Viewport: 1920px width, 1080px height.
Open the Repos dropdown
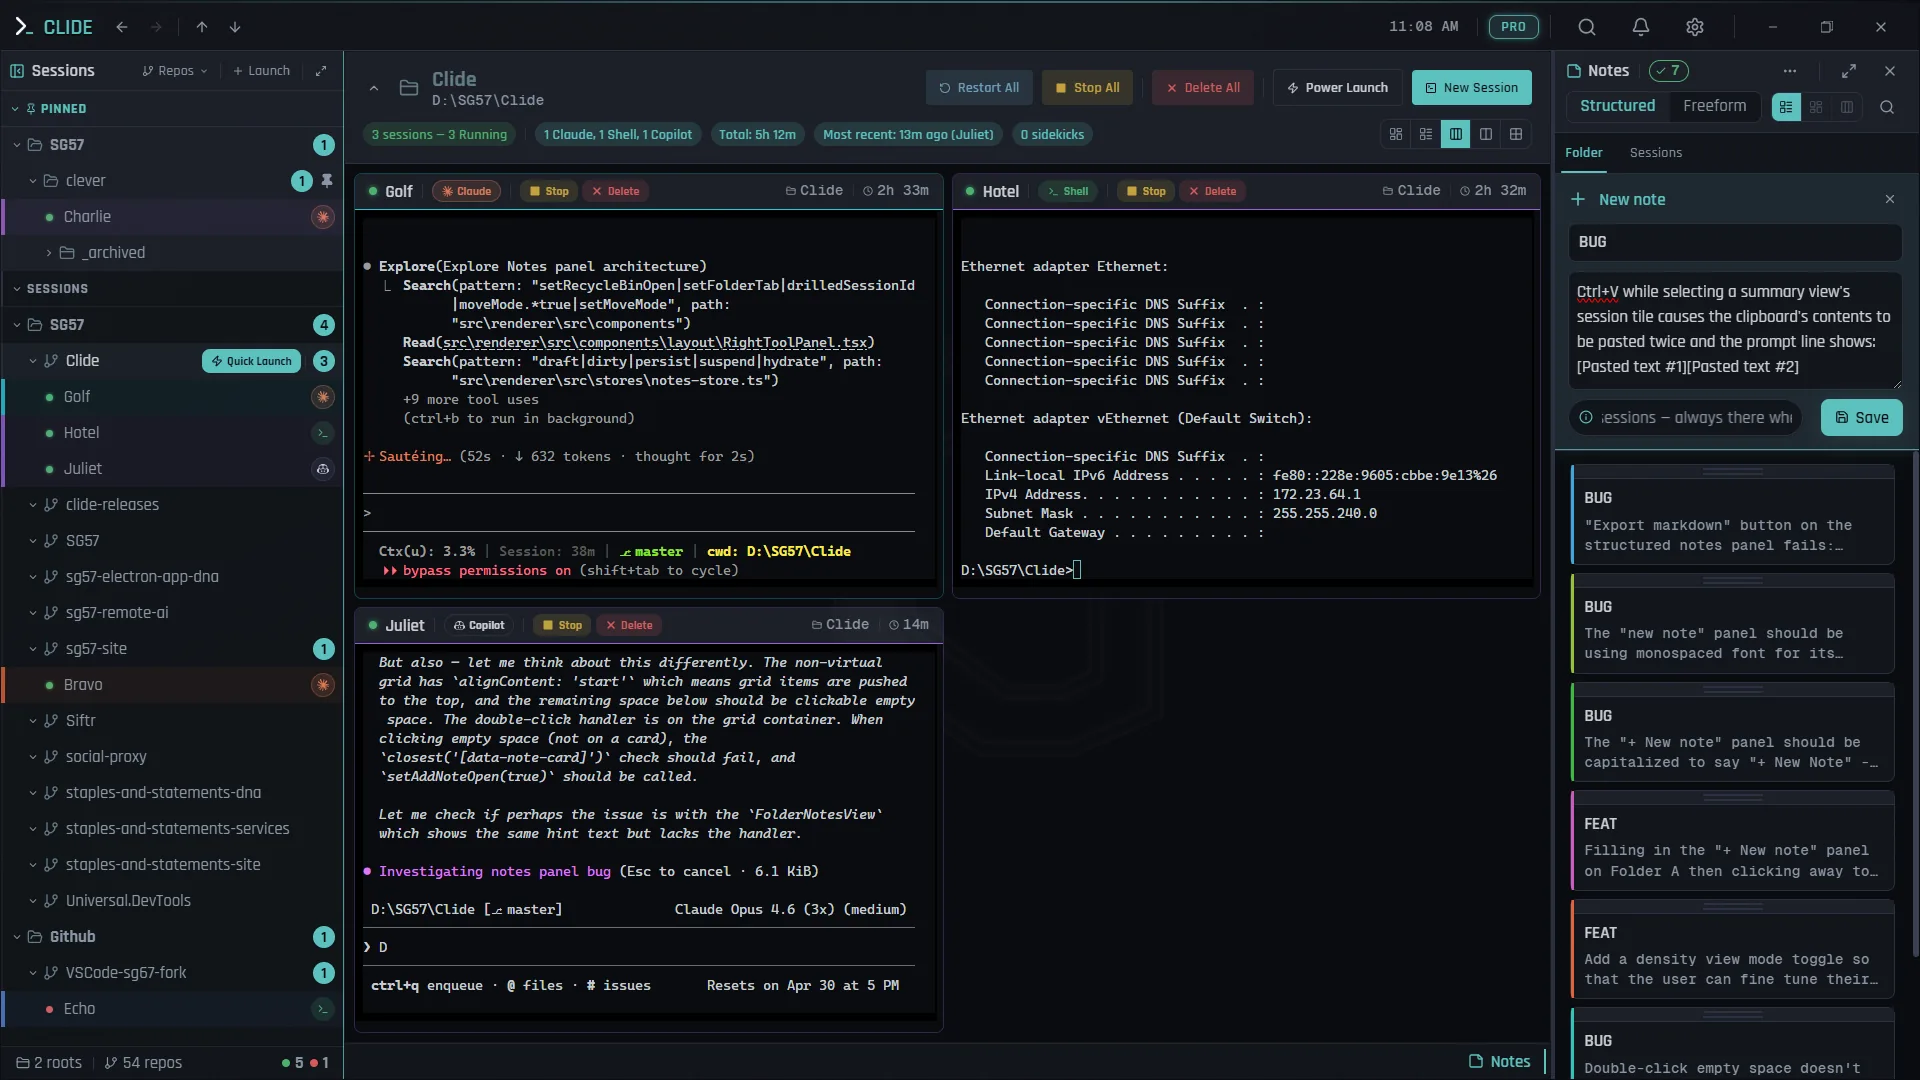[x=175, y=71]
